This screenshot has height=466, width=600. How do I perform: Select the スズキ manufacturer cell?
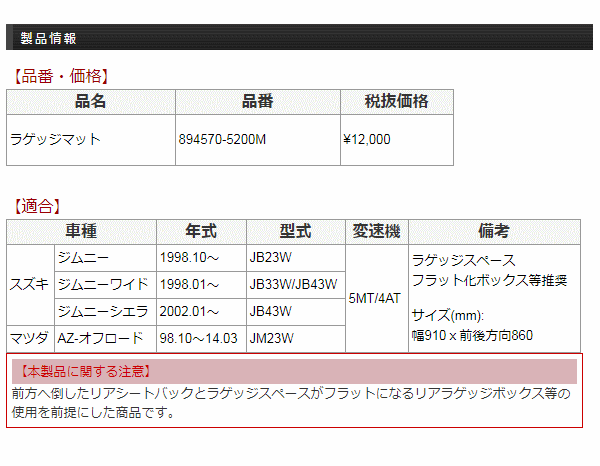coord(30,284)
